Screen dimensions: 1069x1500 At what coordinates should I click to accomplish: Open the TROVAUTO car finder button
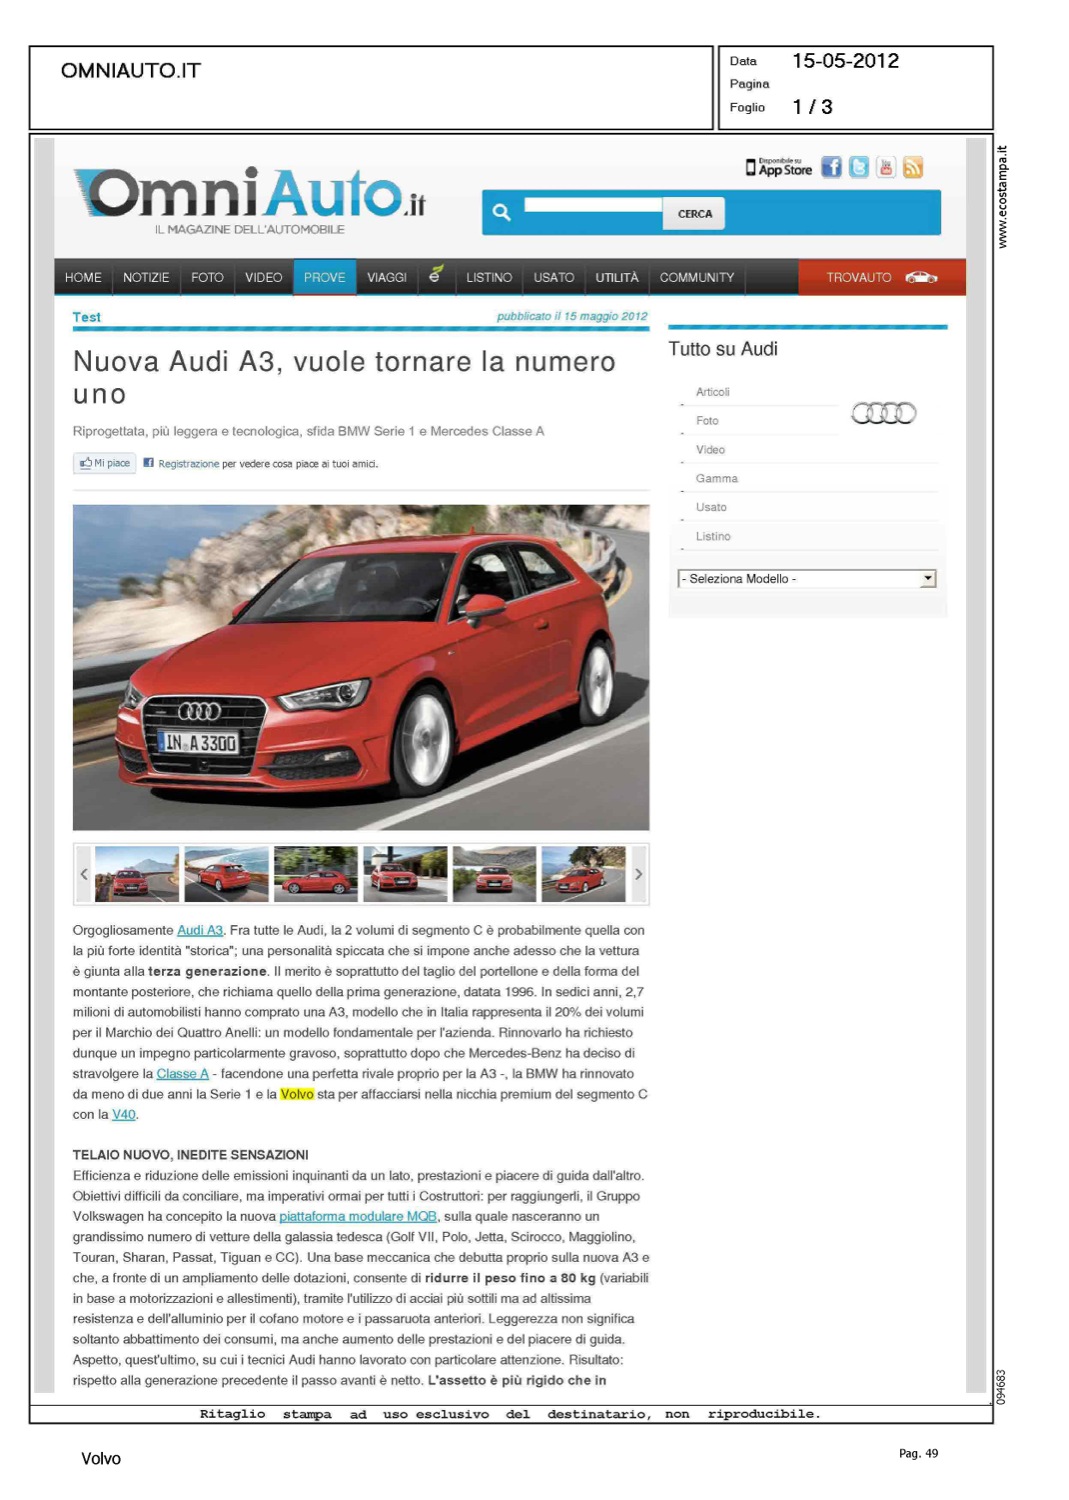[881, 277]
